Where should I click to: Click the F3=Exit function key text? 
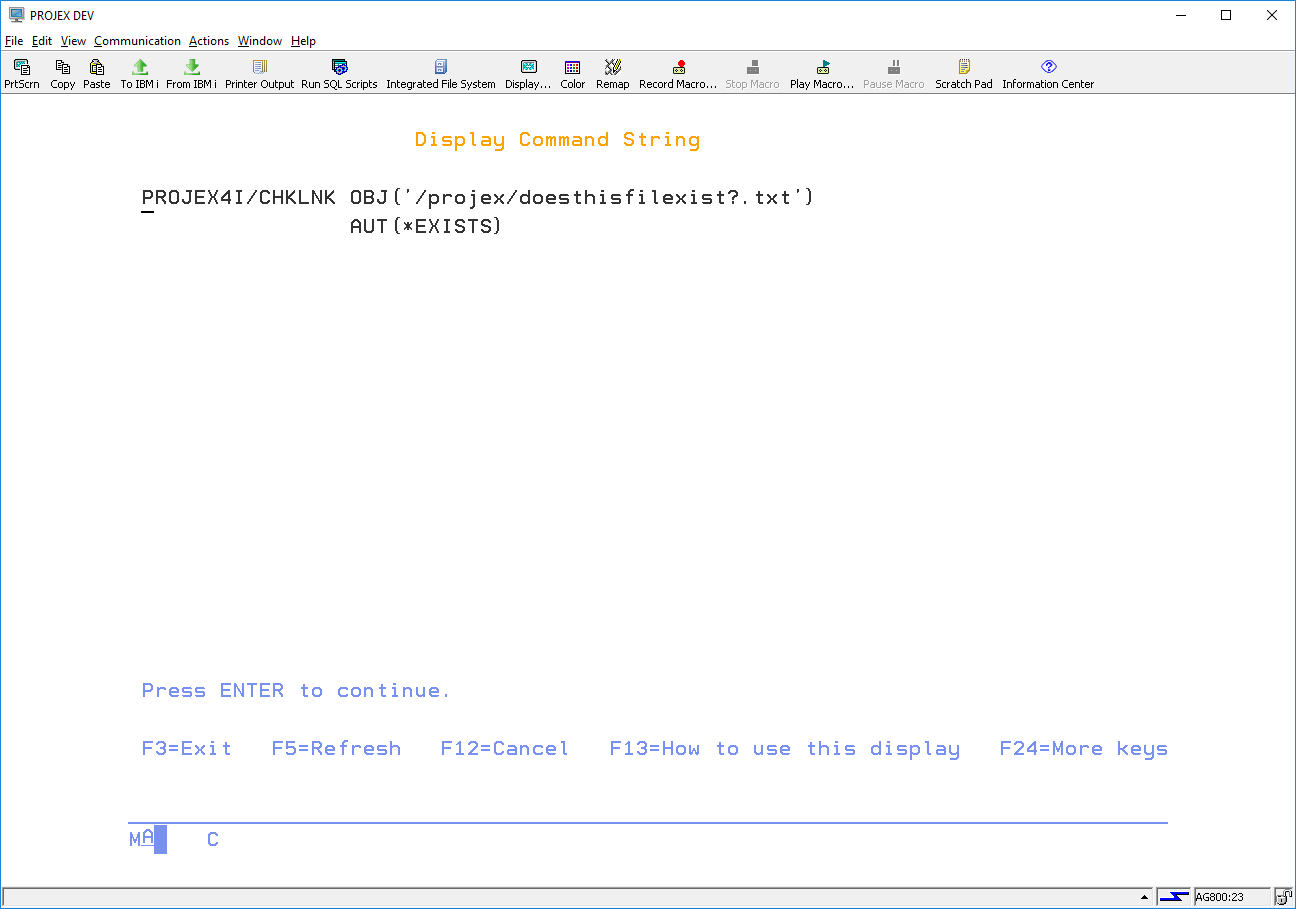coord(187,749)
